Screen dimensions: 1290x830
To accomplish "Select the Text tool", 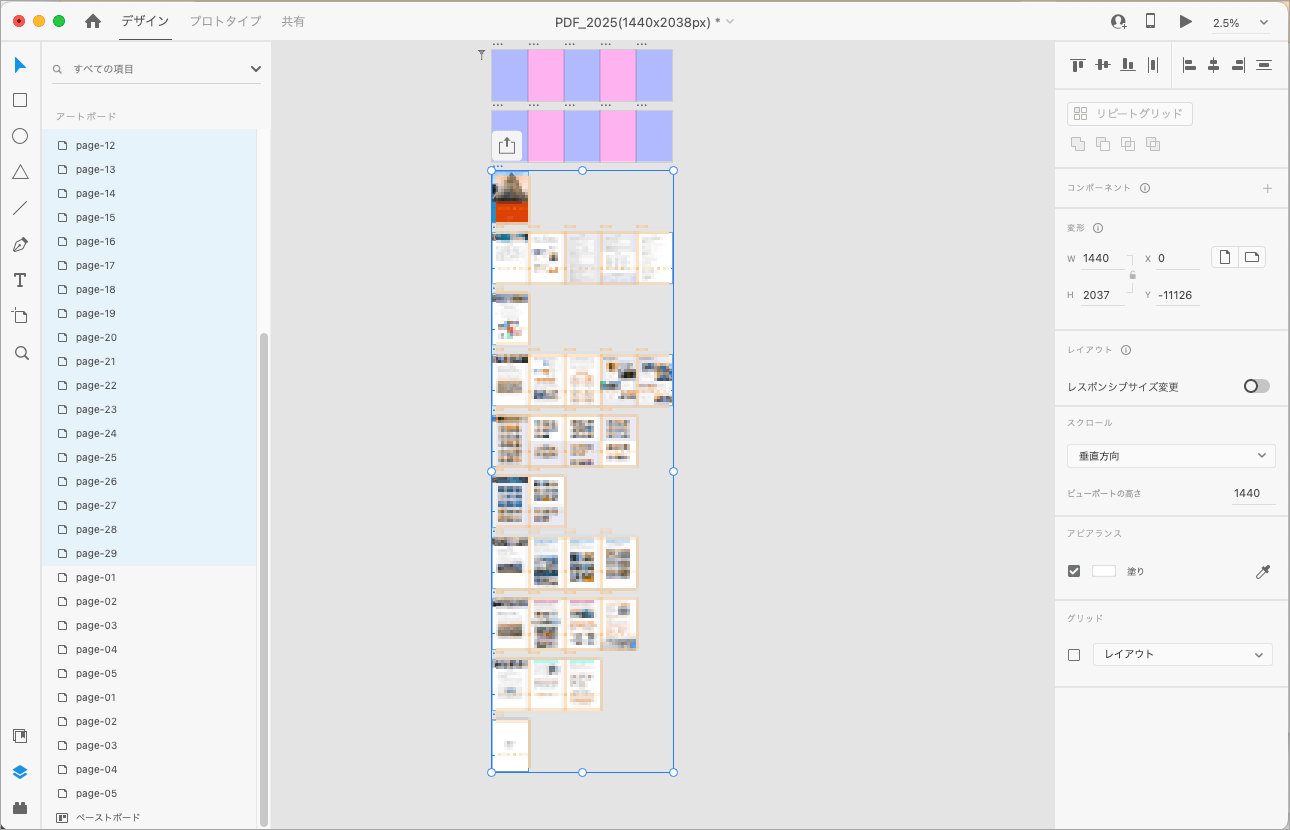I will (20, 280).
